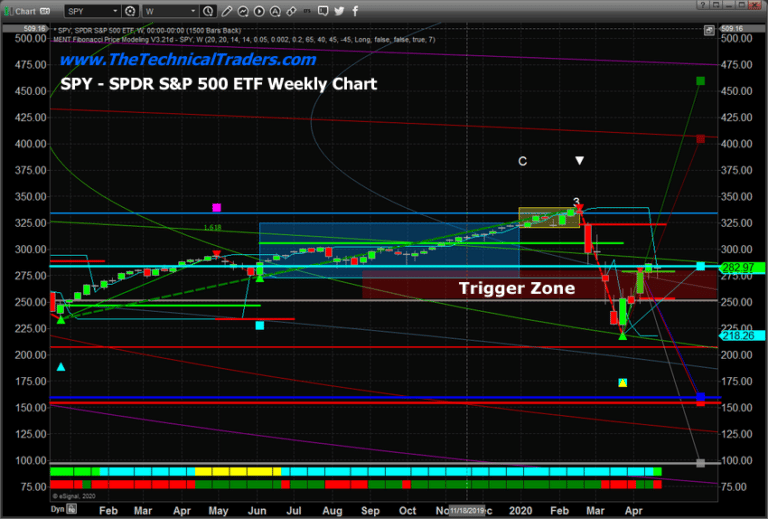Image resolution: width=768 pixels, height=519 pixels.
Task: Click the SPY, SPDR S&P 500 ETF title line
Action: pos(149,30)
